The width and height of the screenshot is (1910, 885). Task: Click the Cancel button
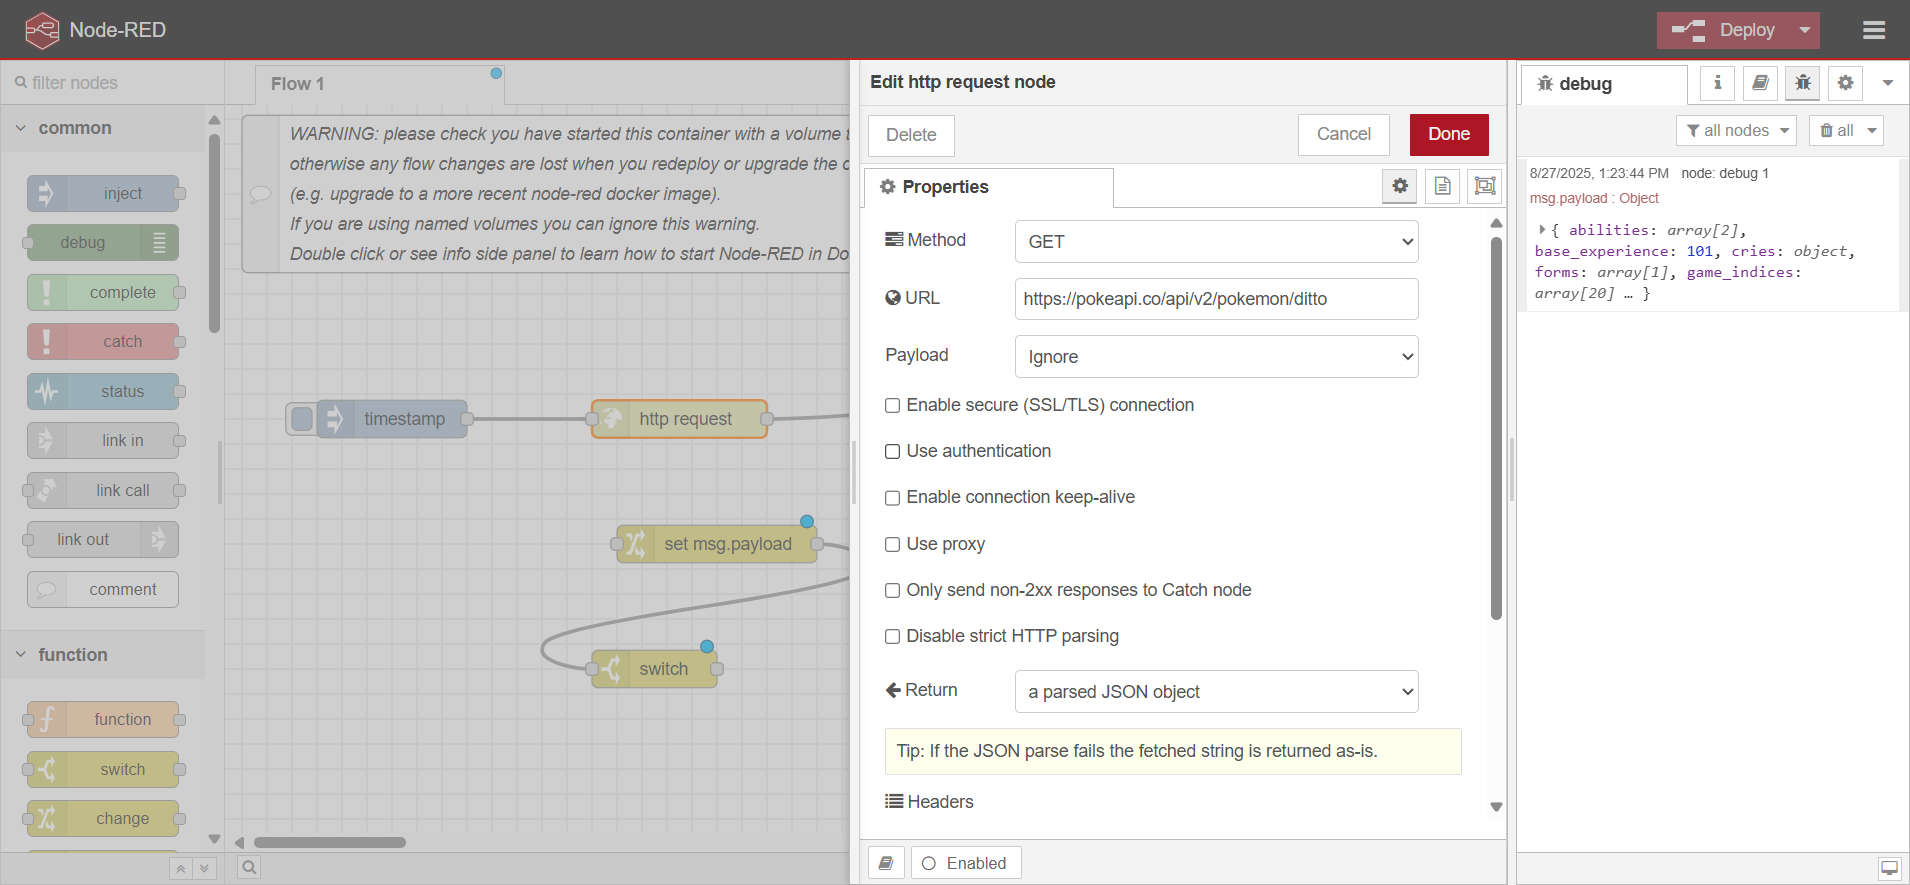(1343, 134)
